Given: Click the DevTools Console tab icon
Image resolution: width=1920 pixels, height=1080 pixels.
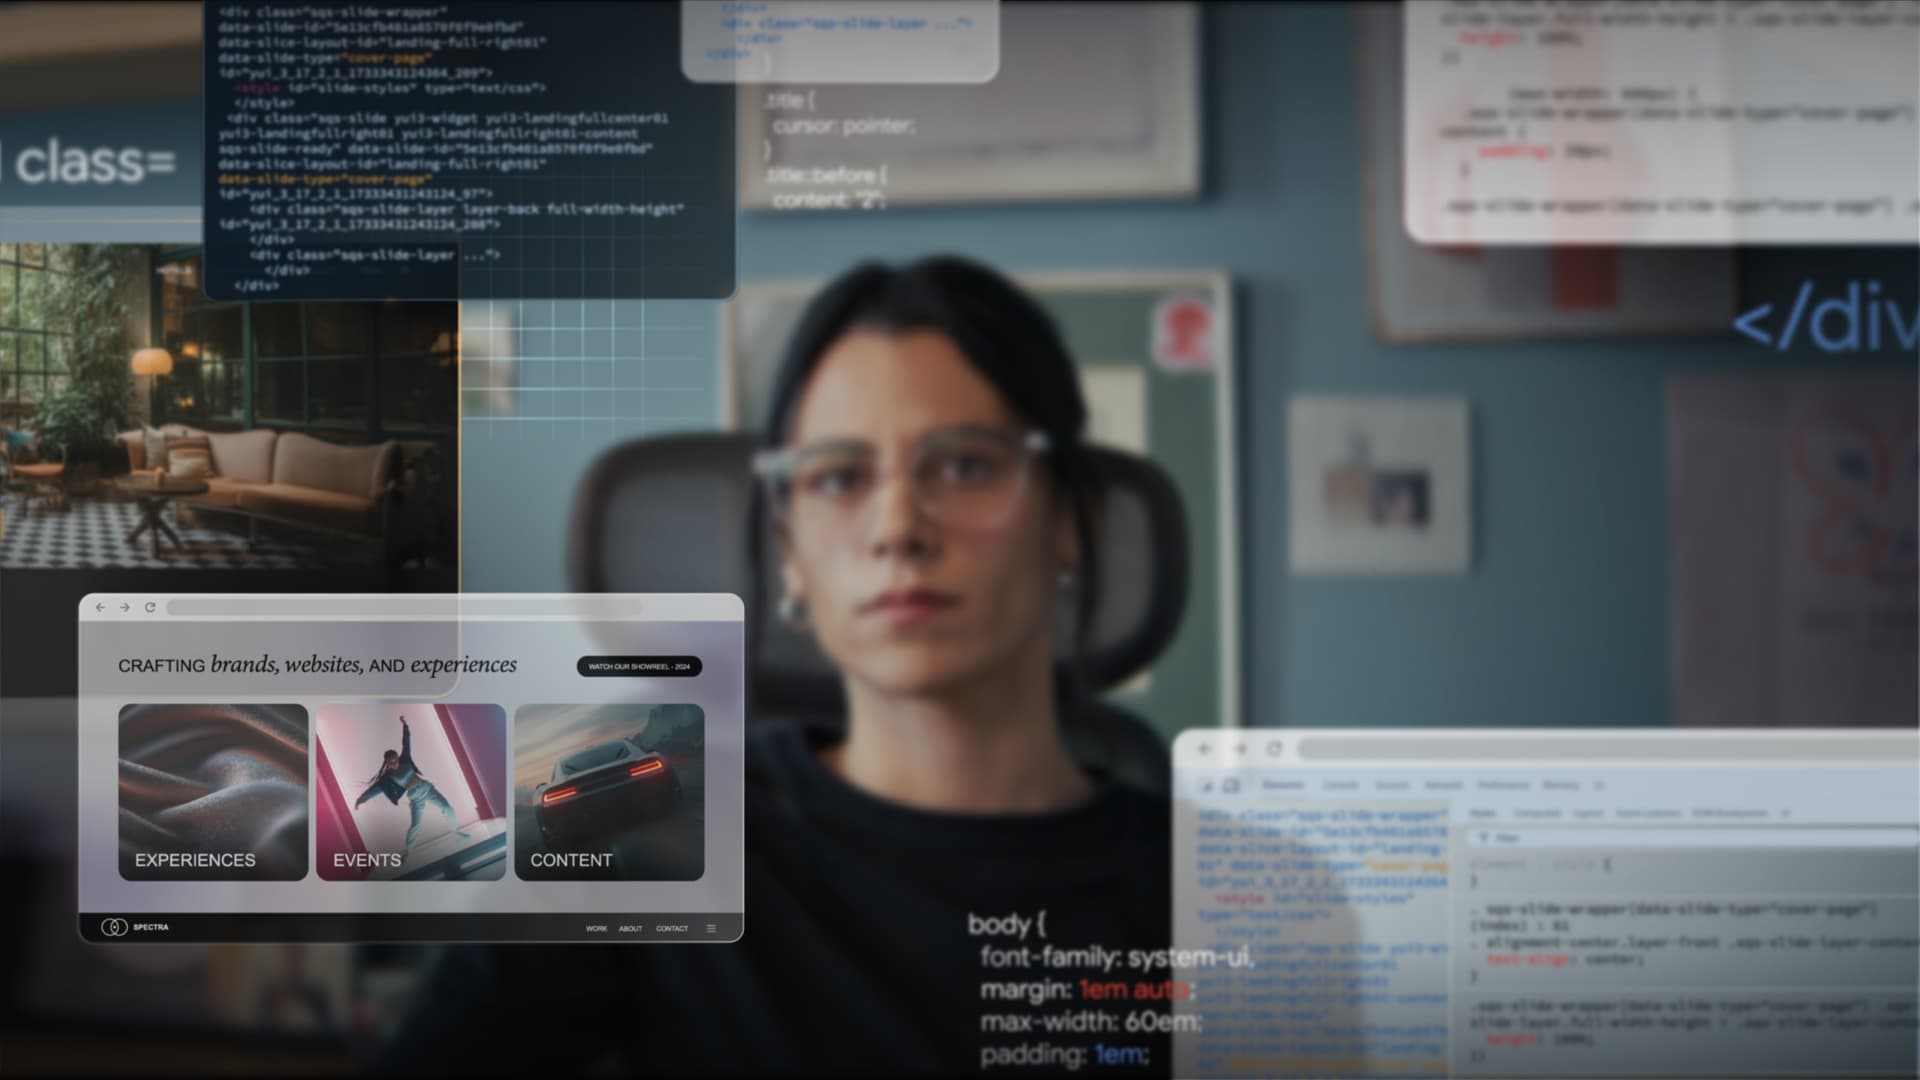Looking at the screenshot, I should point(1341,785).
